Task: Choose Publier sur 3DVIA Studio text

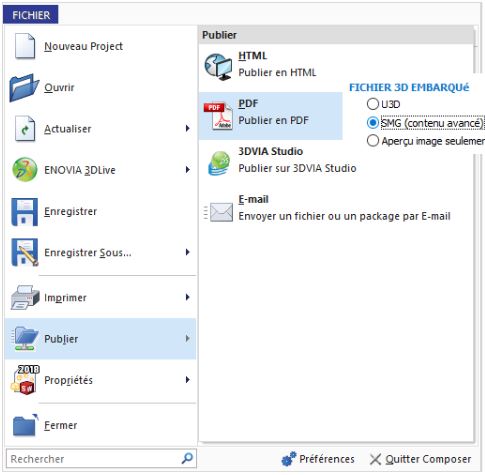Action: [x=297, y=168]
